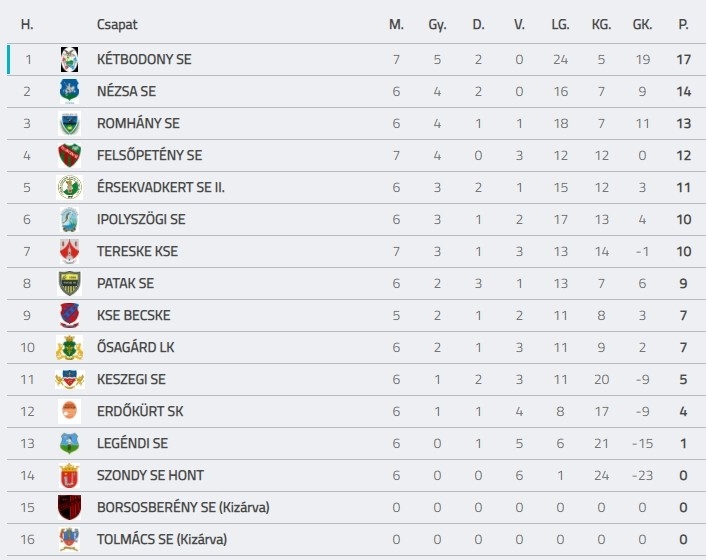Viewport: 706px width, 560px height.
Task: Click the Szondy SE Hont crest
Action: [69, 475]
